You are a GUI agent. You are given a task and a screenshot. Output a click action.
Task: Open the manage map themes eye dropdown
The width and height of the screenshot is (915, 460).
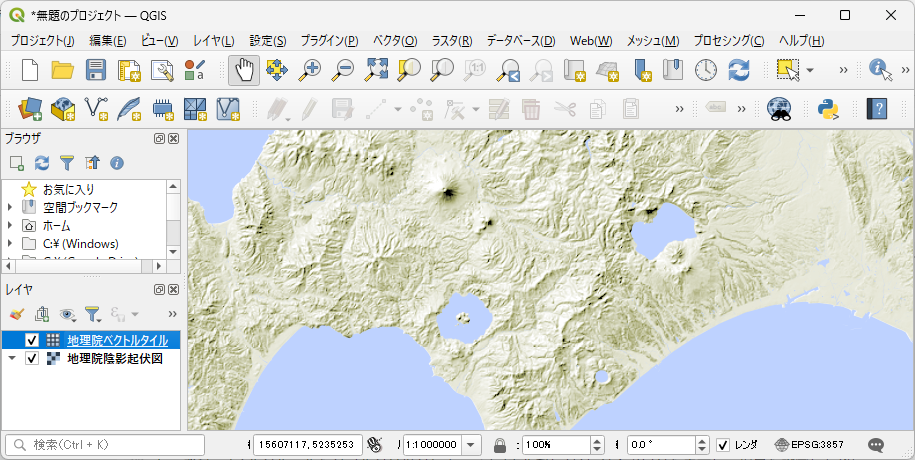(x=68, y=315)
